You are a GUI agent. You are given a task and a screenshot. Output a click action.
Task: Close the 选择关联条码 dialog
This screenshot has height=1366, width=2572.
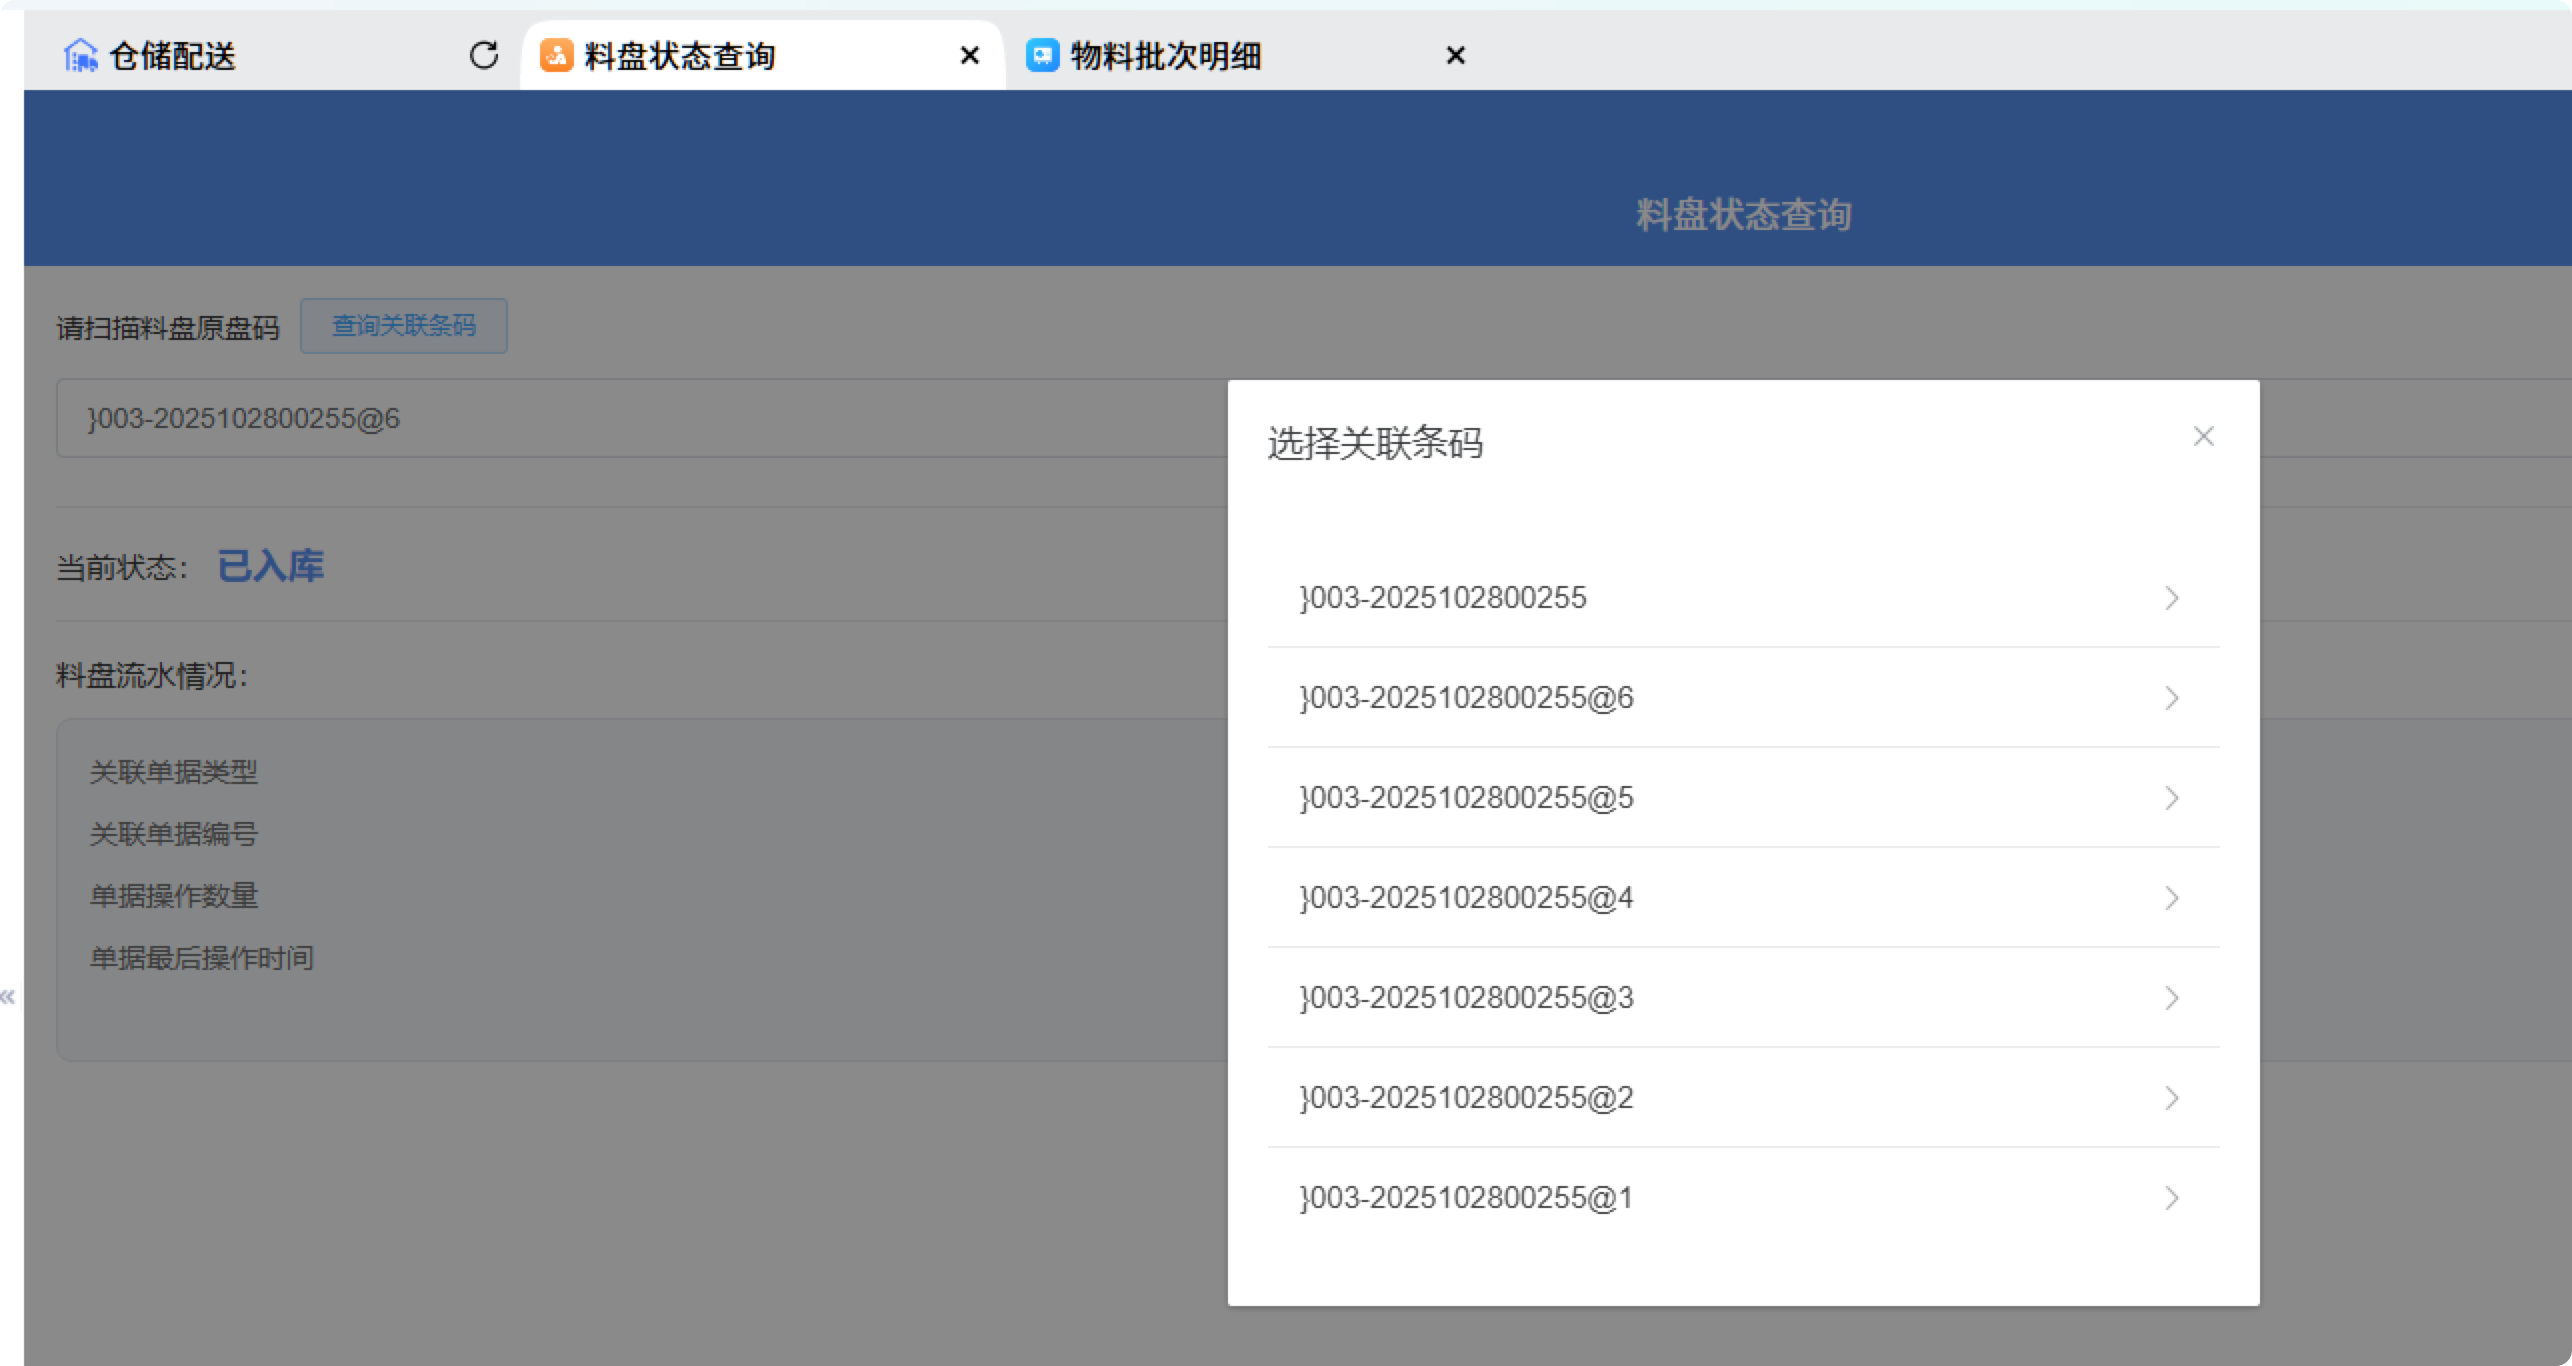[2203, 436]
